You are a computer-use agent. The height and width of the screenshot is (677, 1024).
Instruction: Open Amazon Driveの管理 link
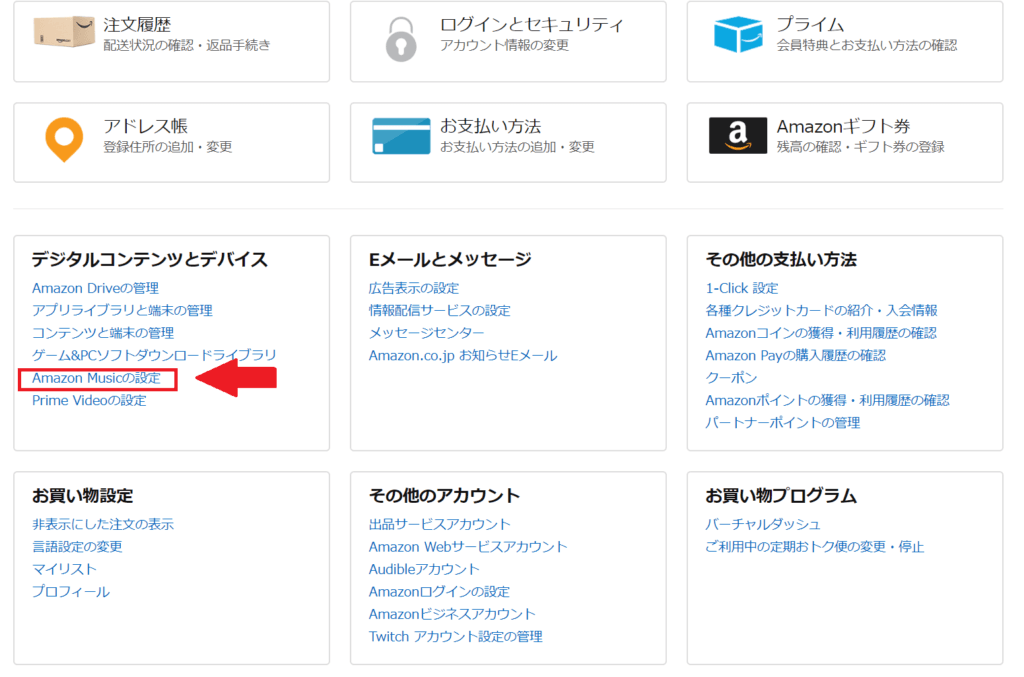(95, 288)
